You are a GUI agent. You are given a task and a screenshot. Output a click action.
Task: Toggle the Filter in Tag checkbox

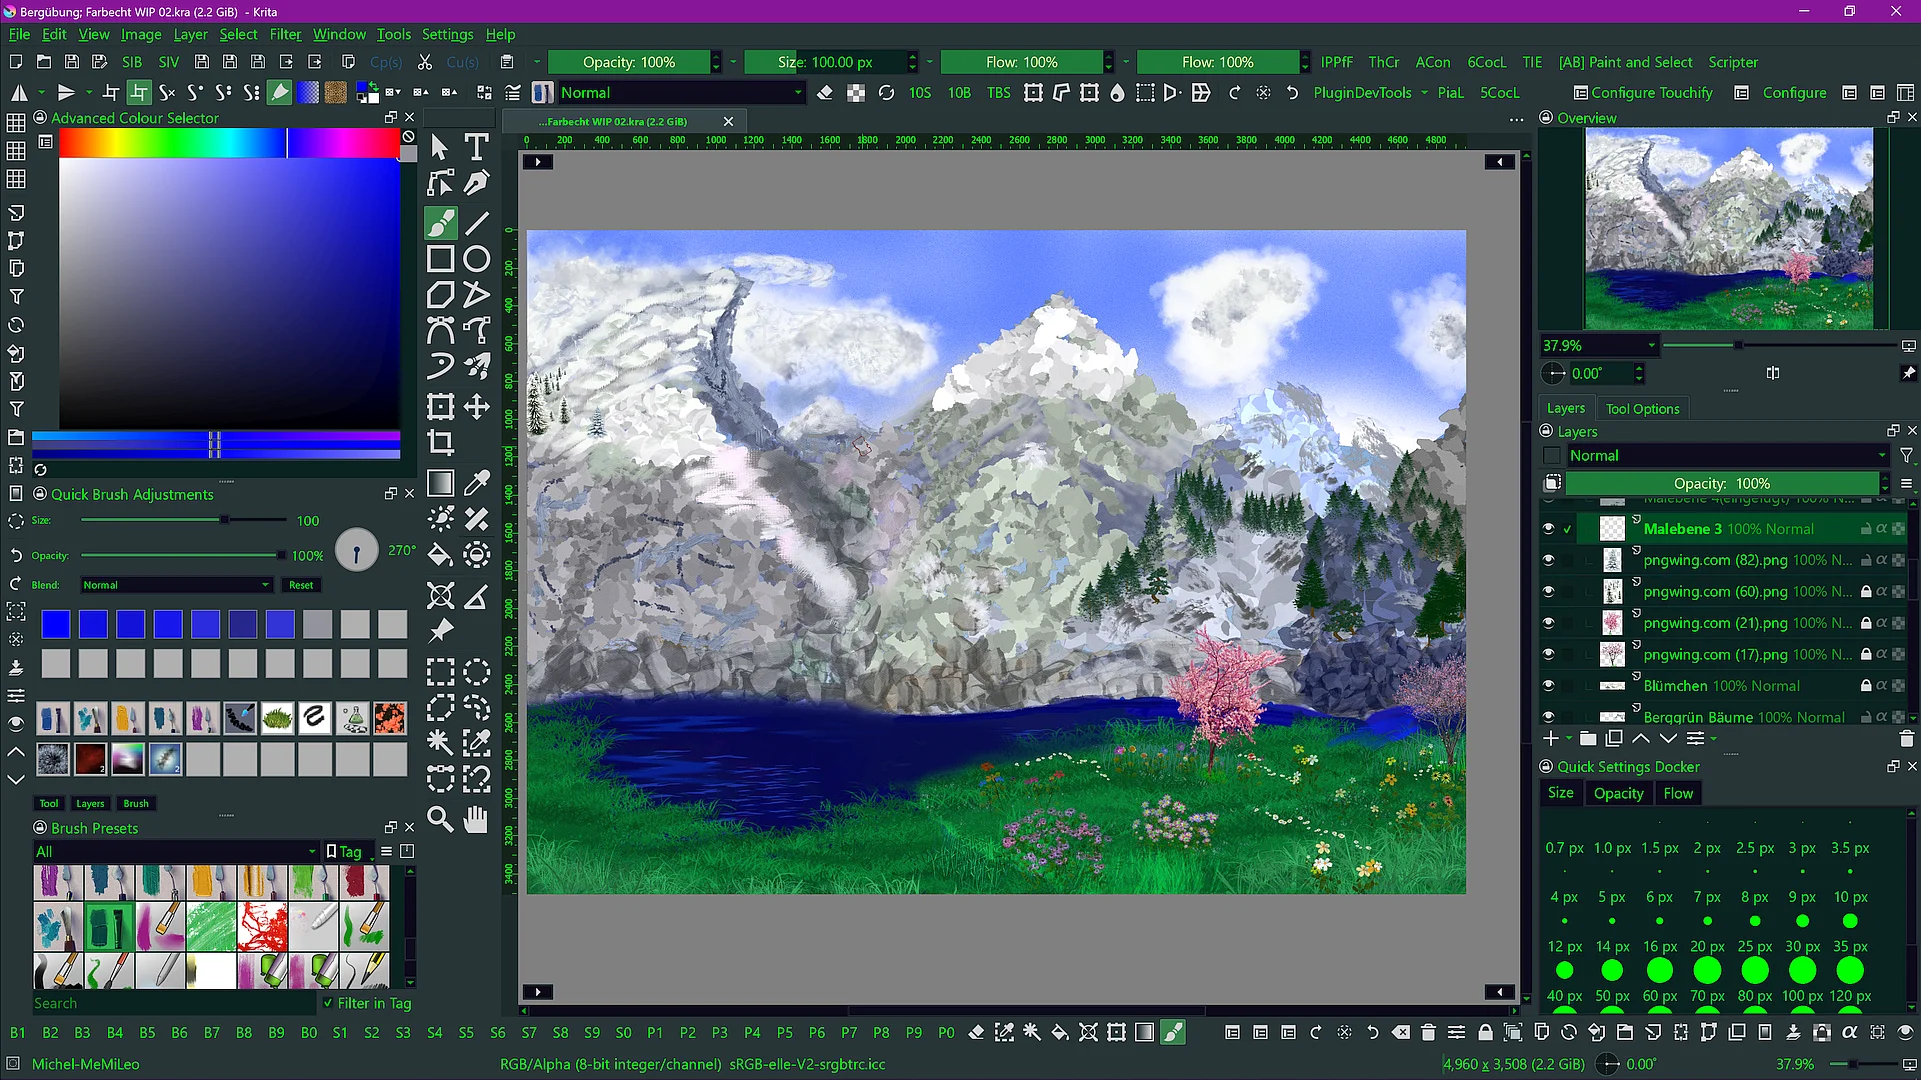328,1003
